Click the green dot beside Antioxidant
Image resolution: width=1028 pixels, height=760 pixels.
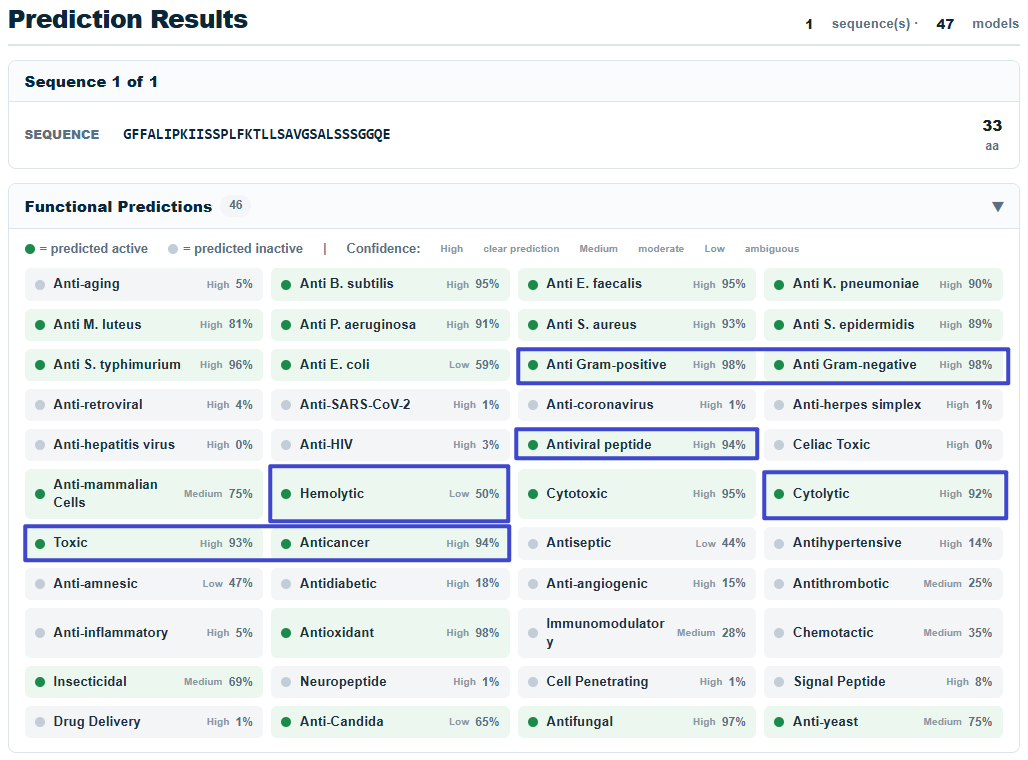click(286, 633)
